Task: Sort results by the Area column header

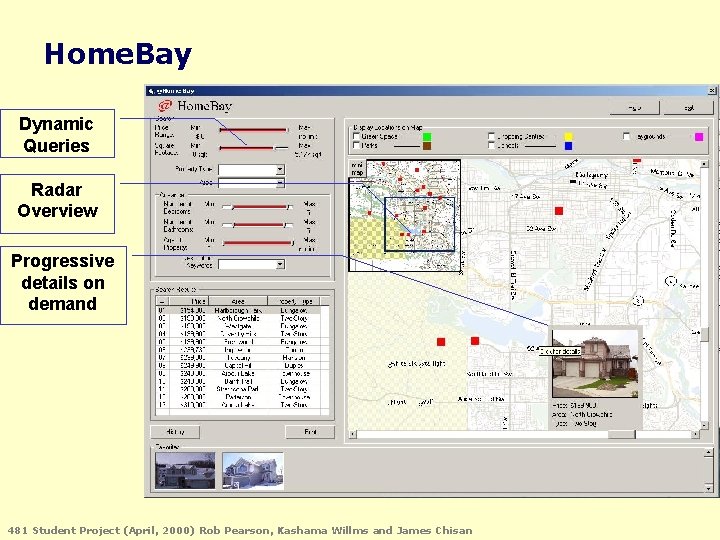Action: point(238,301)
